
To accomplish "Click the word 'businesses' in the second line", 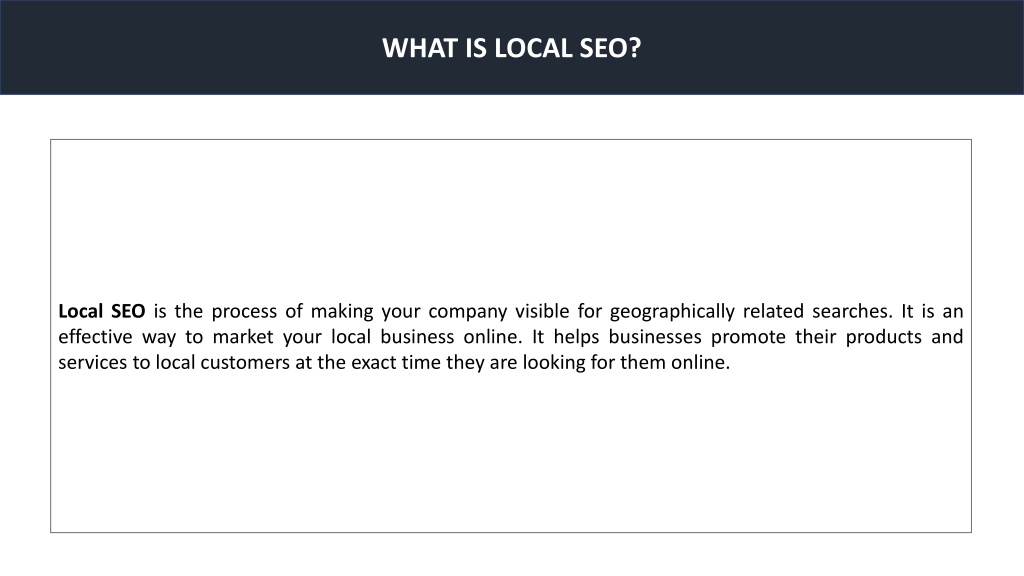I will 655,336.
